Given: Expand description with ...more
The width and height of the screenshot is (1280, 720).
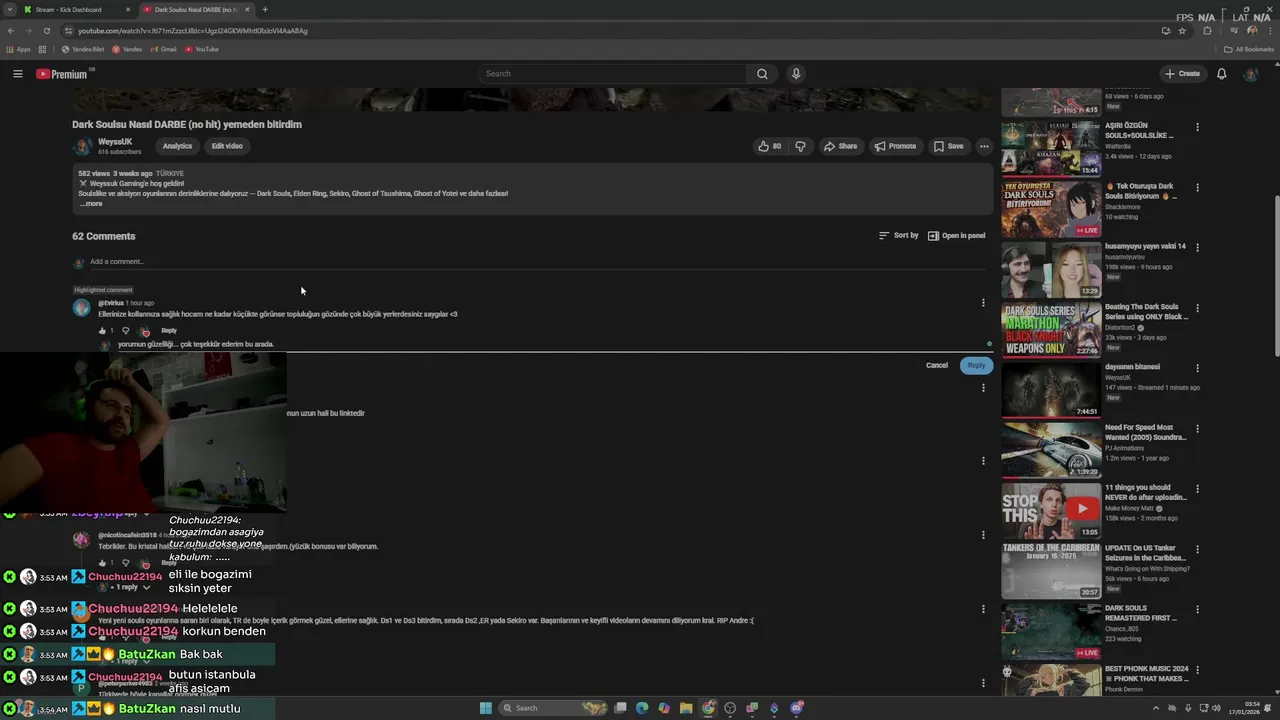Looking at the screenshot, I should [90, 204].
